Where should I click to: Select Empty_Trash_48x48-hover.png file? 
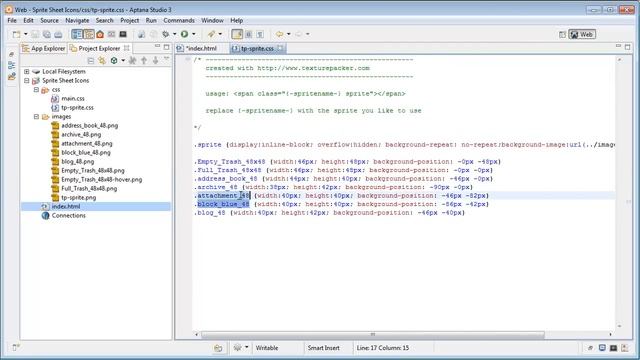(102, 179)
